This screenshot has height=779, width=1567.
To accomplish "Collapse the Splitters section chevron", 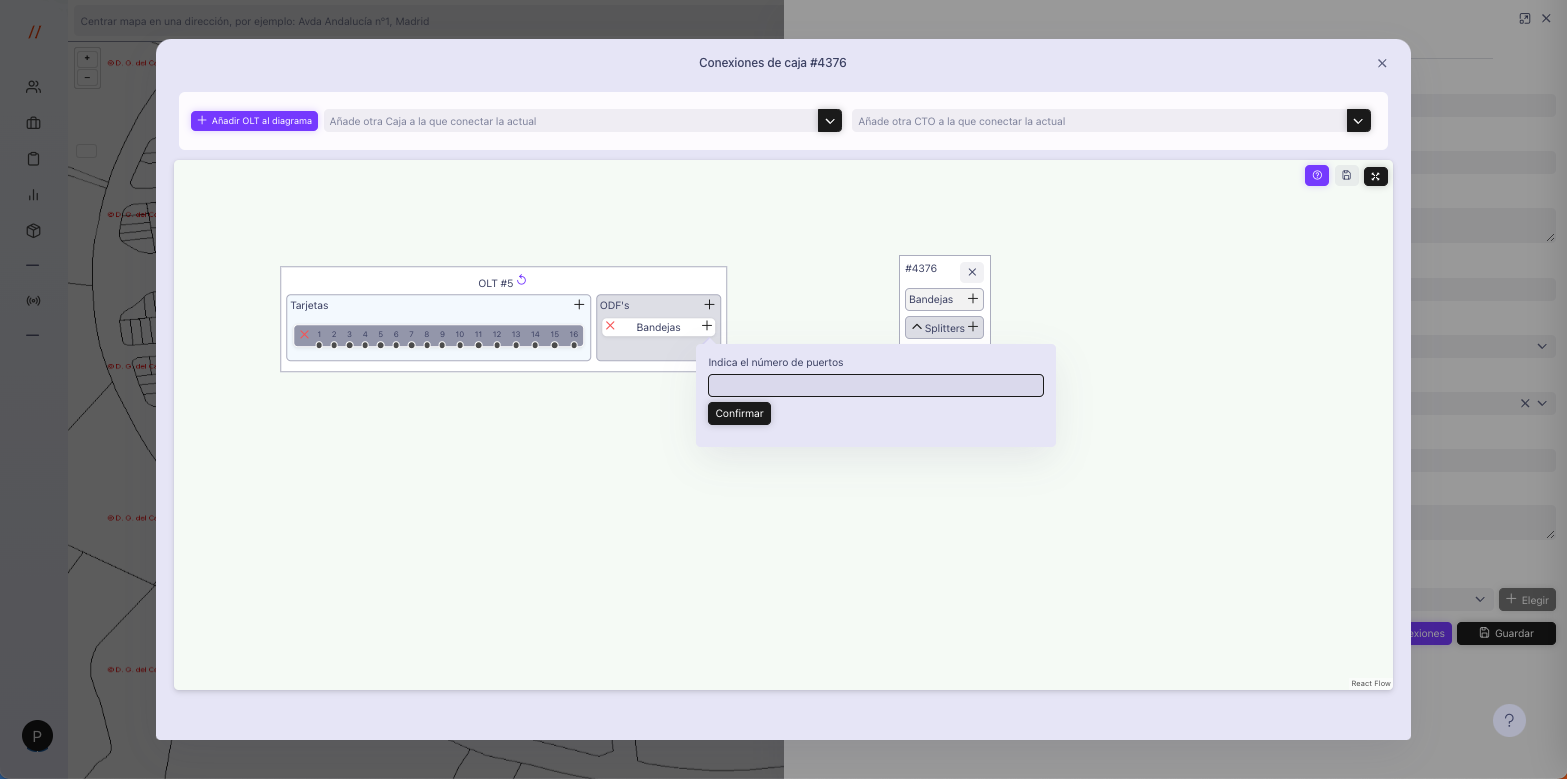I will coord(916,327).
